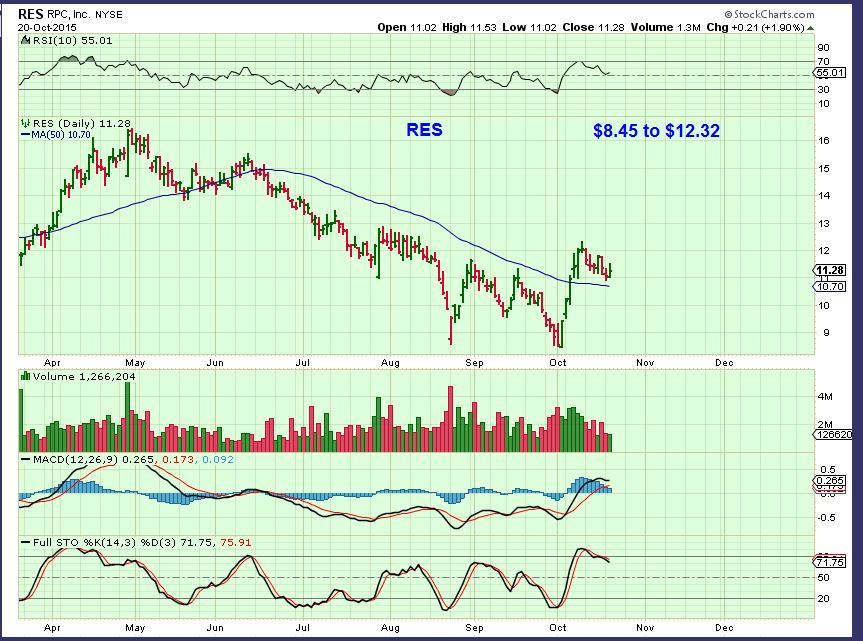Click the Close 11.28 value in header
The image size is (863, 641).
(593, 27)
